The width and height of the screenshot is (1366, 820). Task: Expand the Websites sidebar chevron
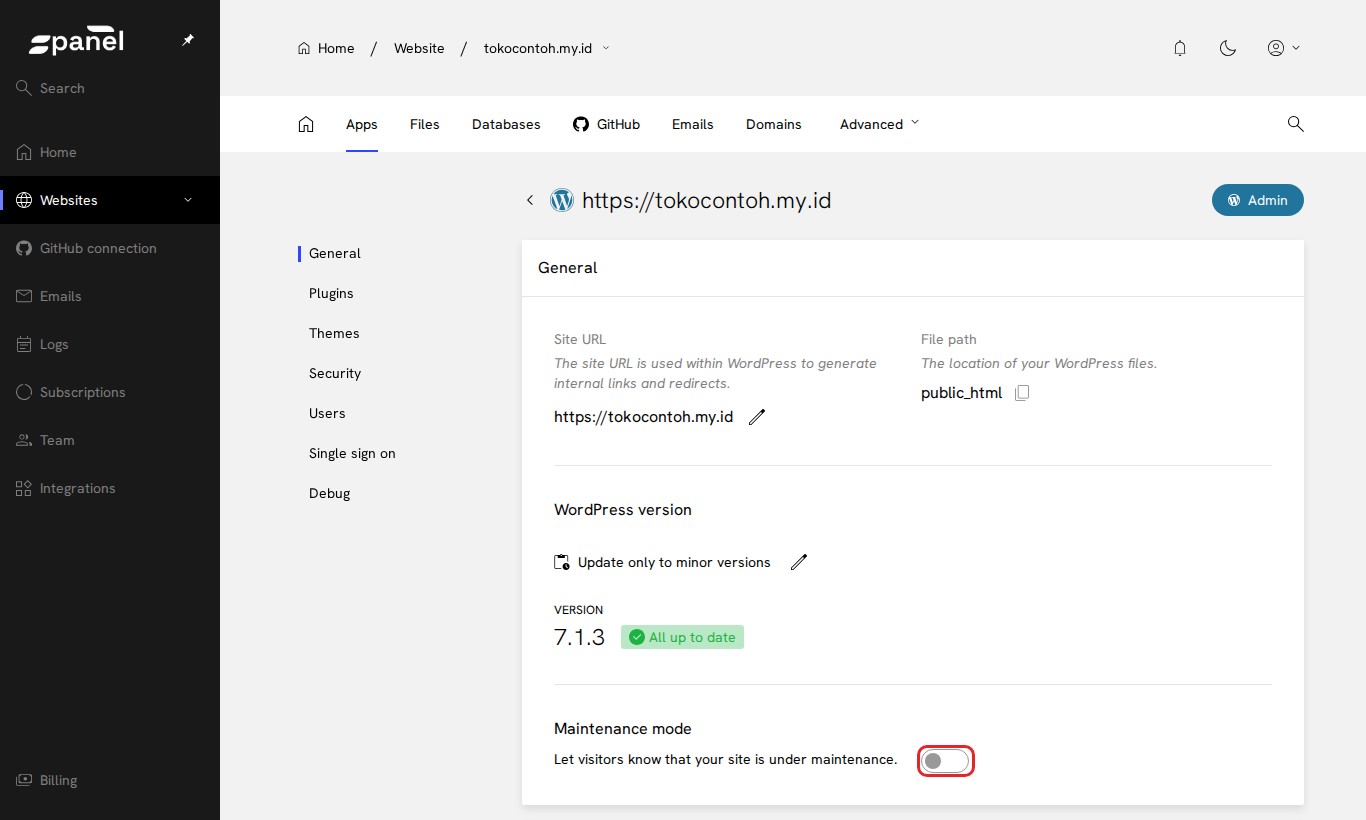(188, 200)
